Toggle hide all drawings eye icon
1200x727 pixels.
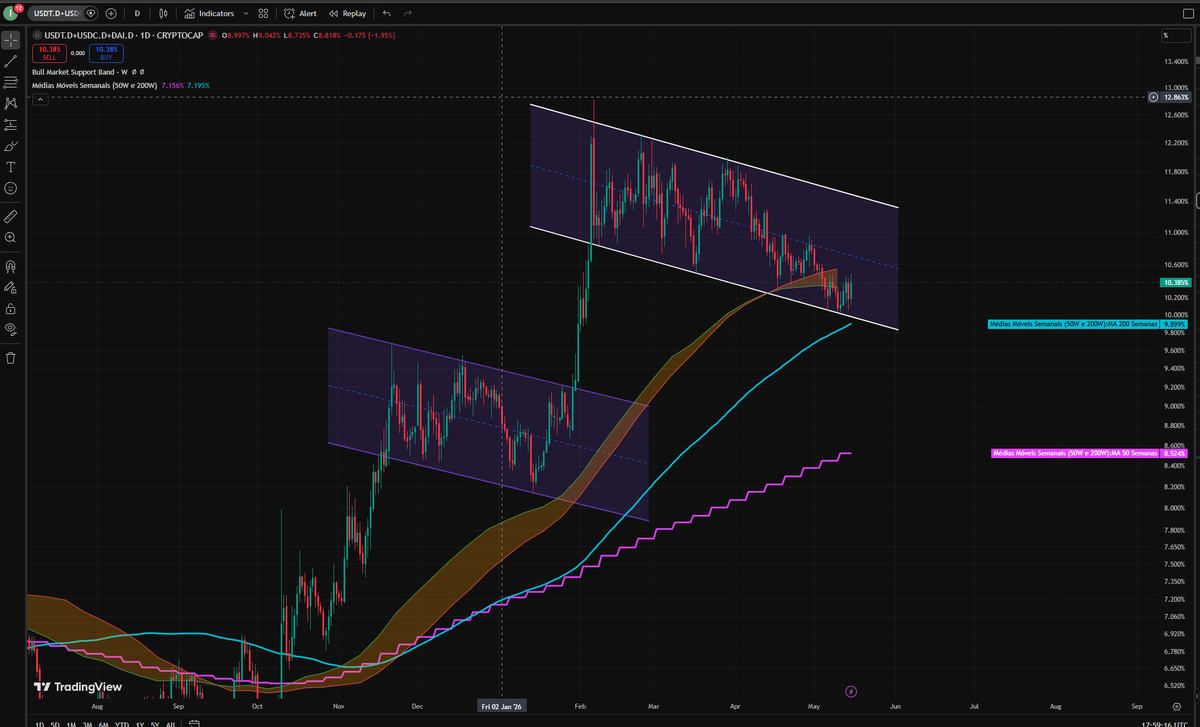point(10,328)
